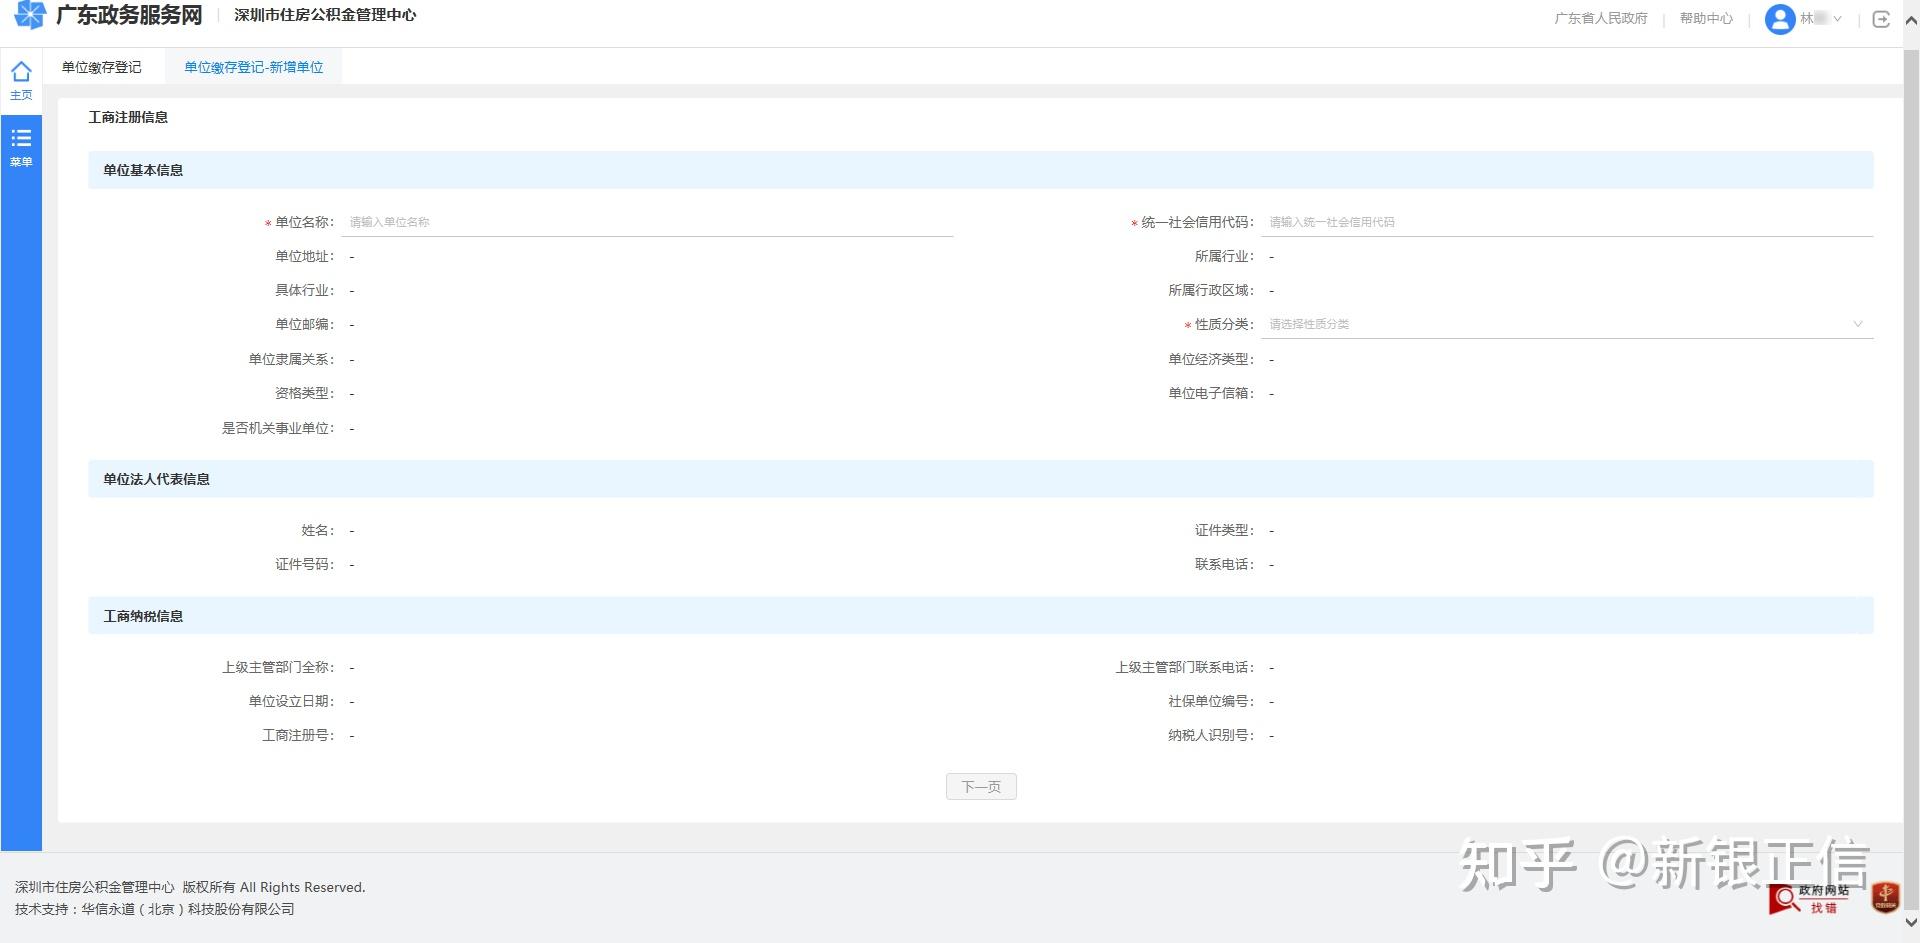Click the 联系电话 label
Viewport: 1920px width, 943px height.
(x=1224, y=564)
